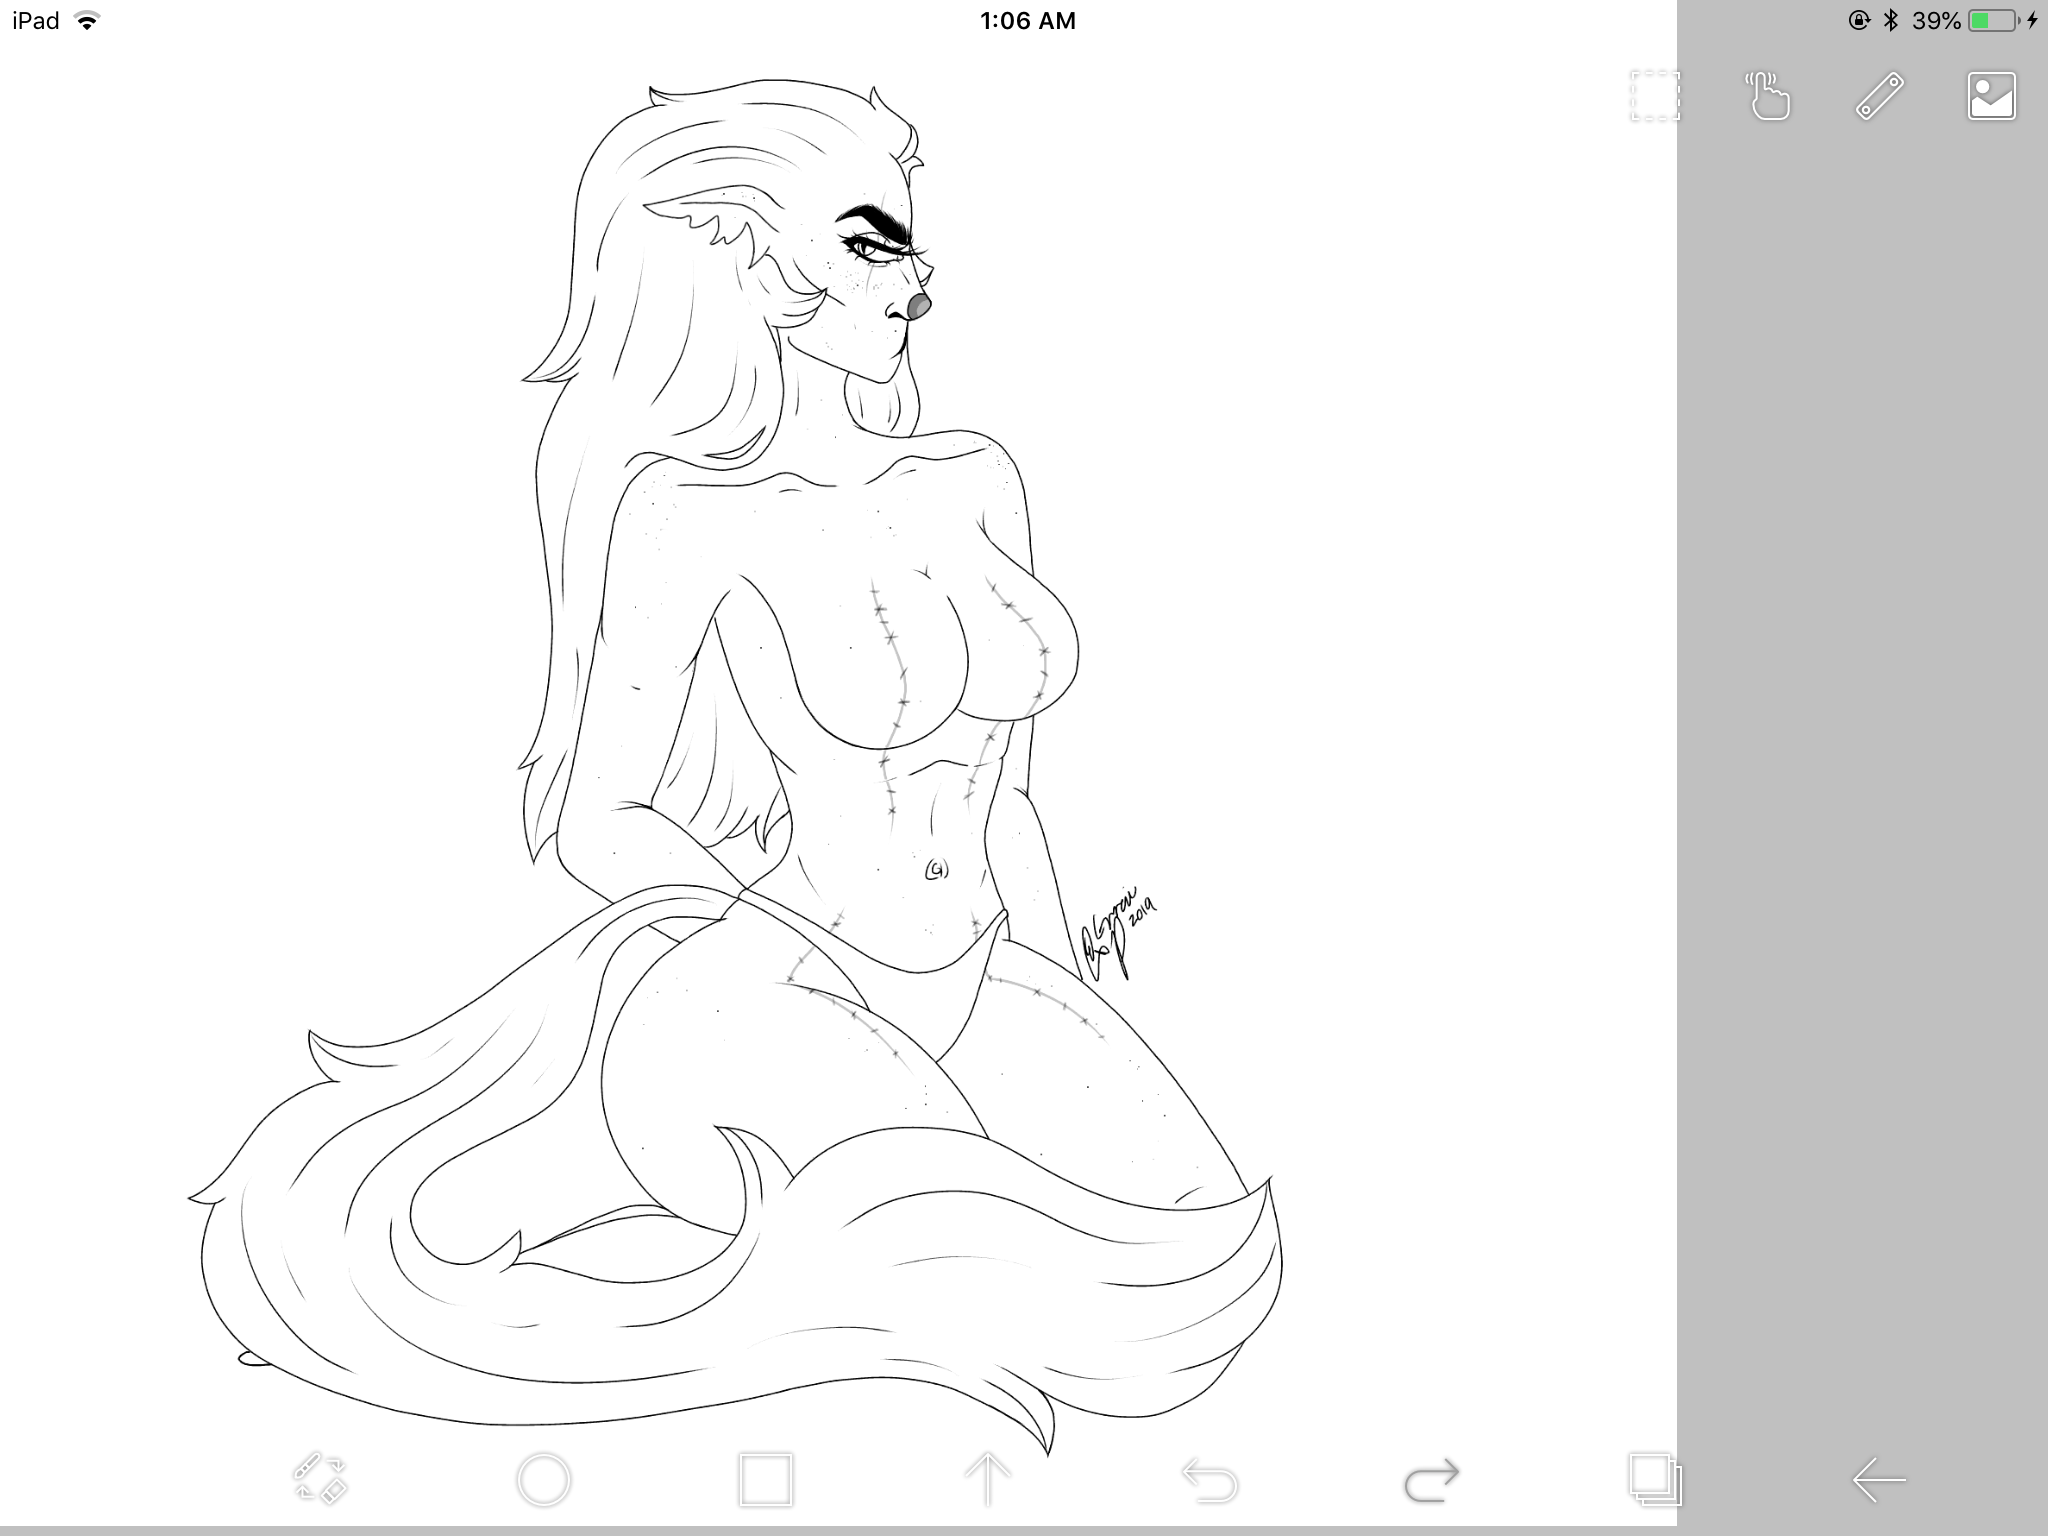The height and width of the screenshot is (1536, 2048).
Task: Tap the 39% battery percentage text
Action: [x=1936, y=21]
